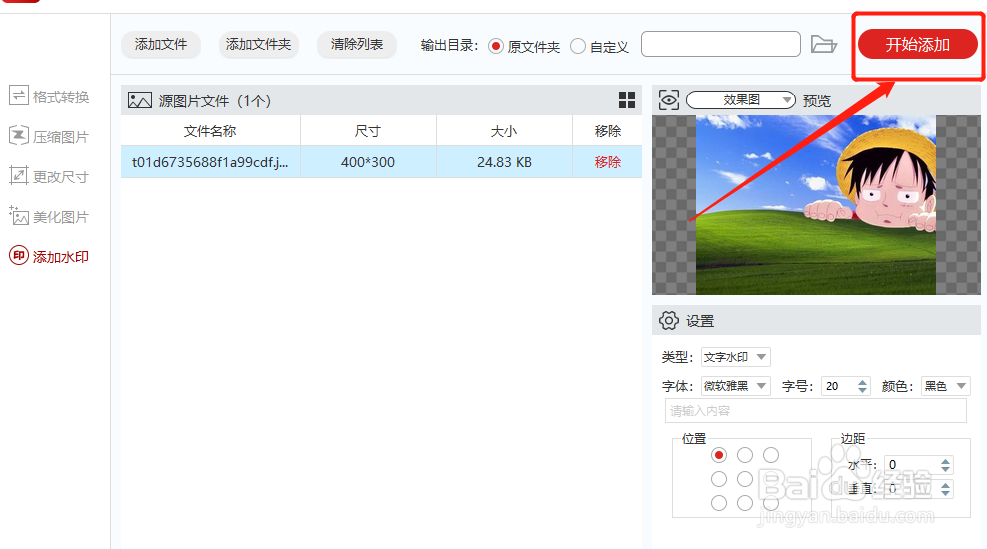Click the 文件名称 column header
987x549 pixels.
coord(210,131)
